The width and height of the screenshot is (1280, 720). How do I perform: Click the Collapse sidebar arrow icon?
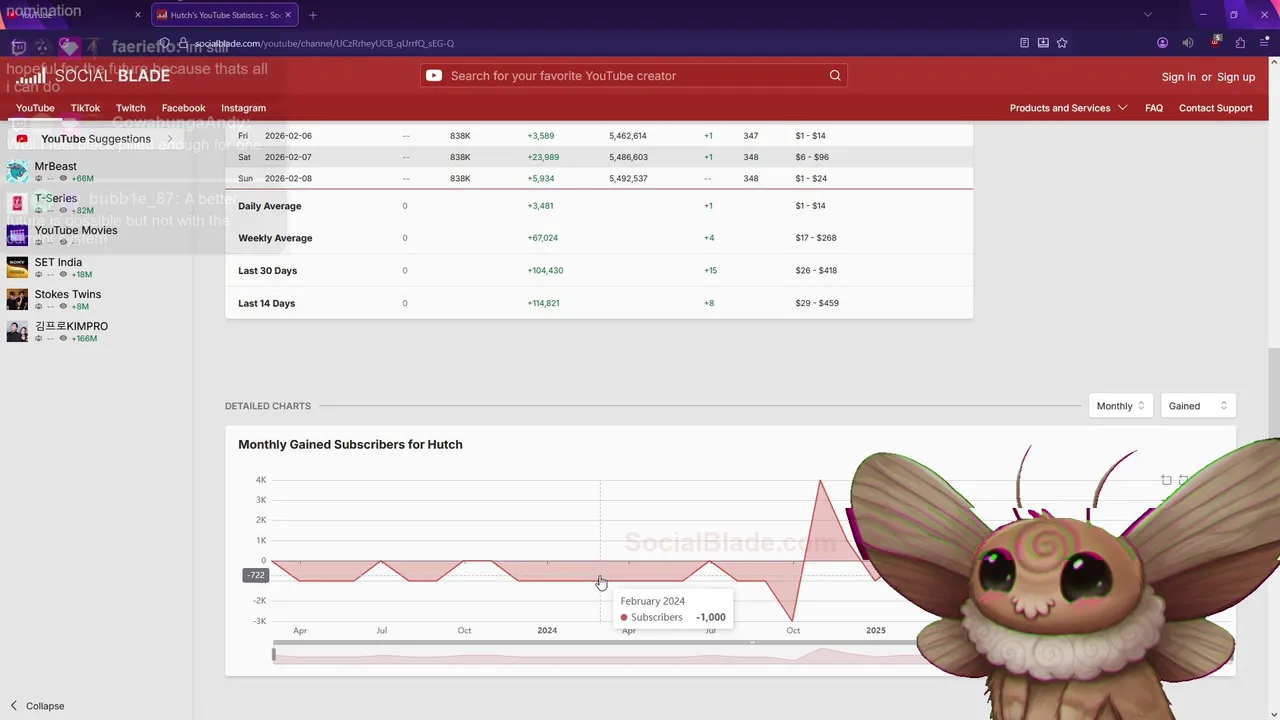tap(14, 706)
